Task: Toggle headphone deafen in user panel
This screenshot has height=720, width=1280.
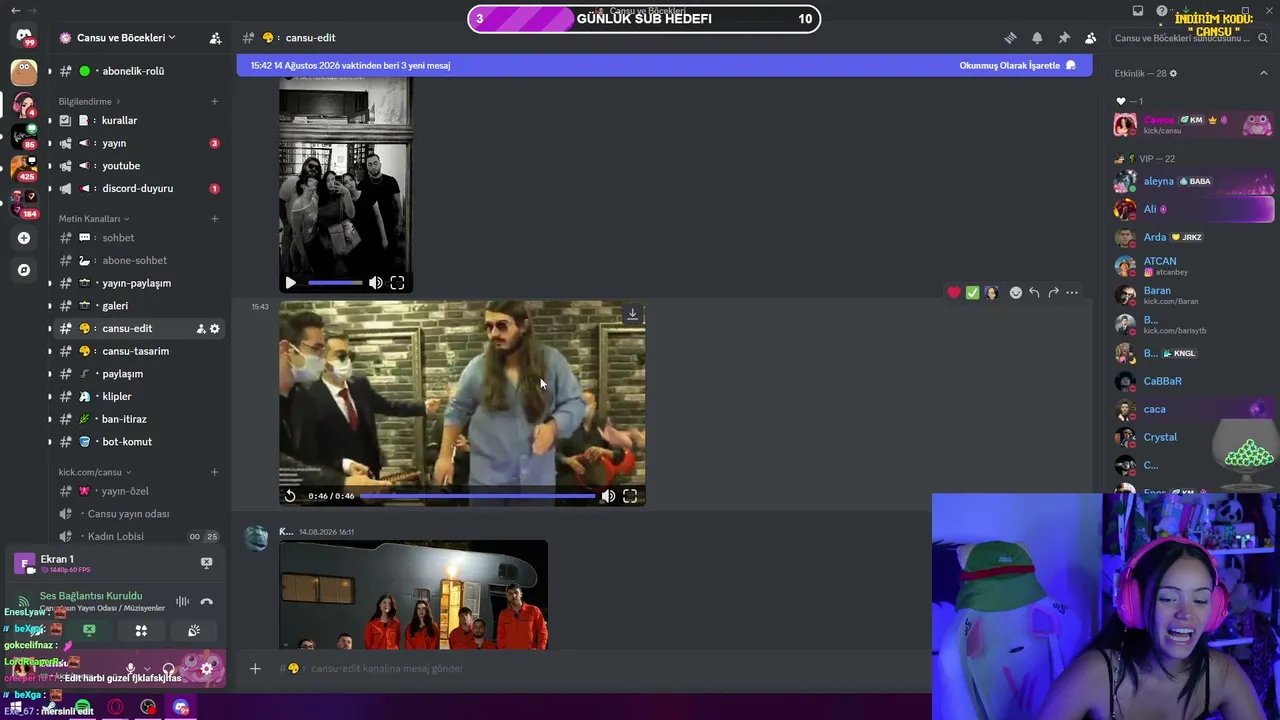Action: [168, 668]
